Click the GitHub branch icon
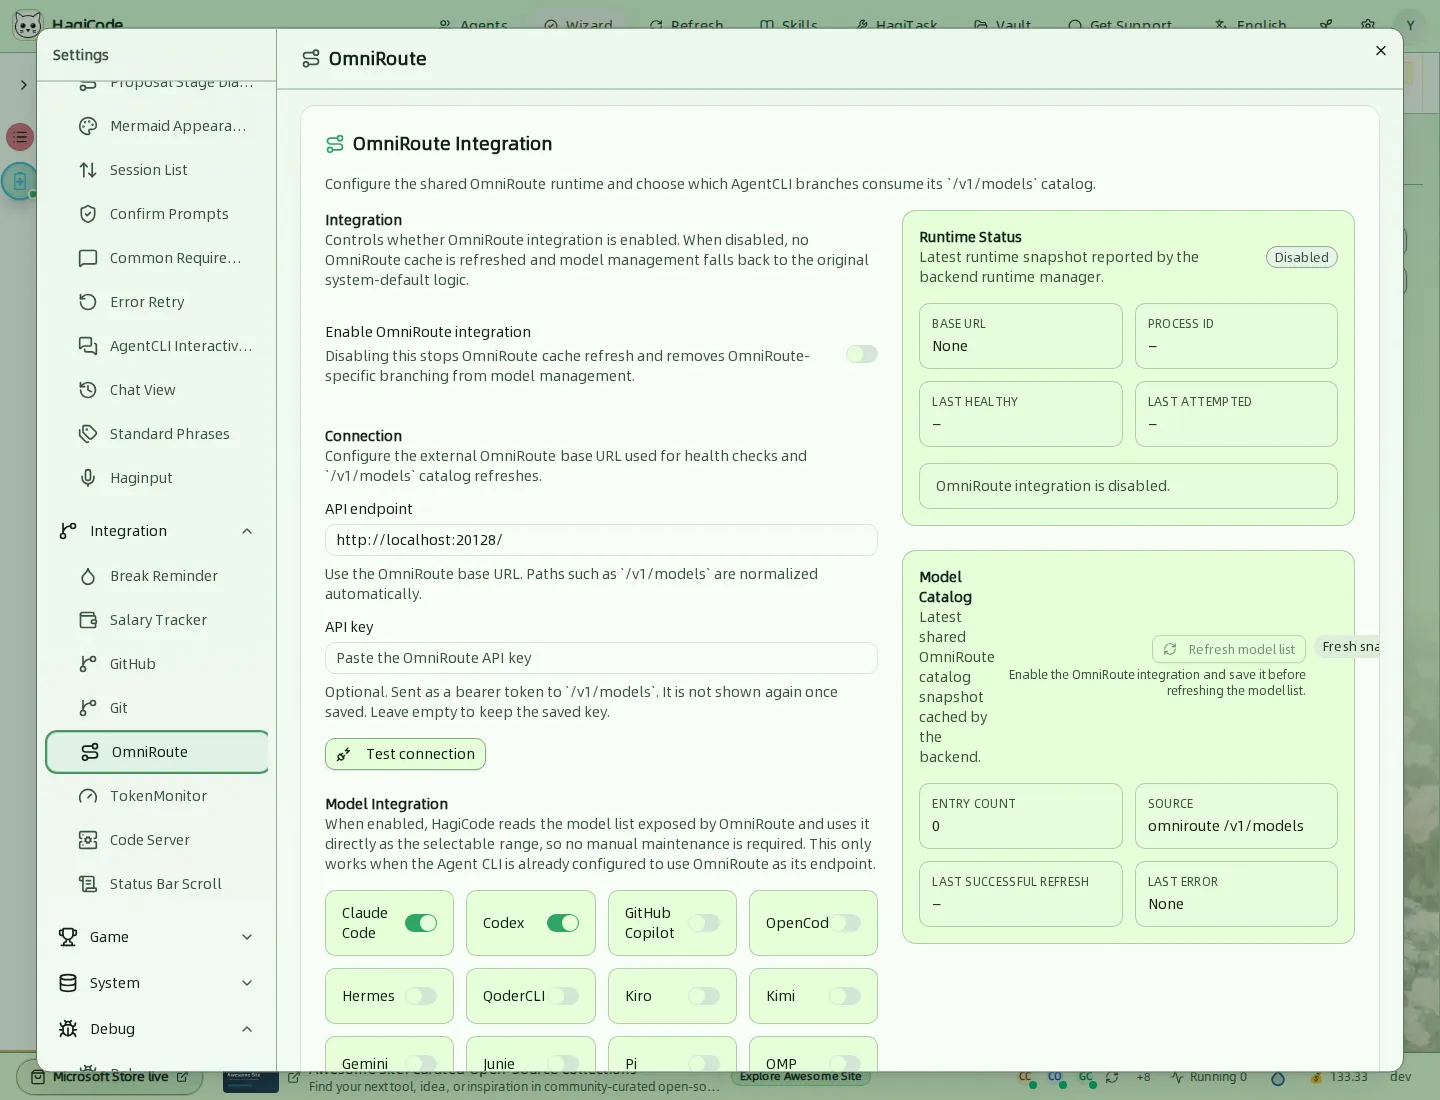This screenshot has height=1100, width=1440. [x=88, y=664]
